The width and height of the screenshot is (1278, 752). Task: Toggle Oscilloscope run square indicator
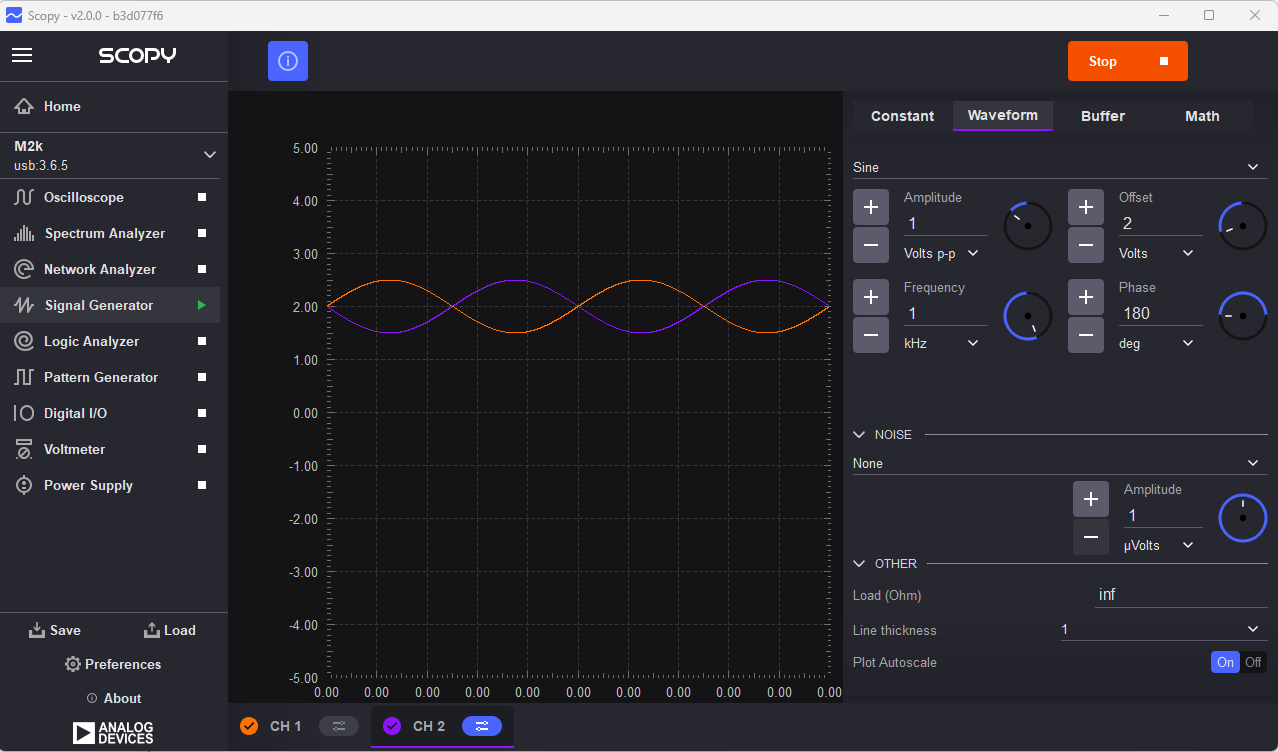202,197
